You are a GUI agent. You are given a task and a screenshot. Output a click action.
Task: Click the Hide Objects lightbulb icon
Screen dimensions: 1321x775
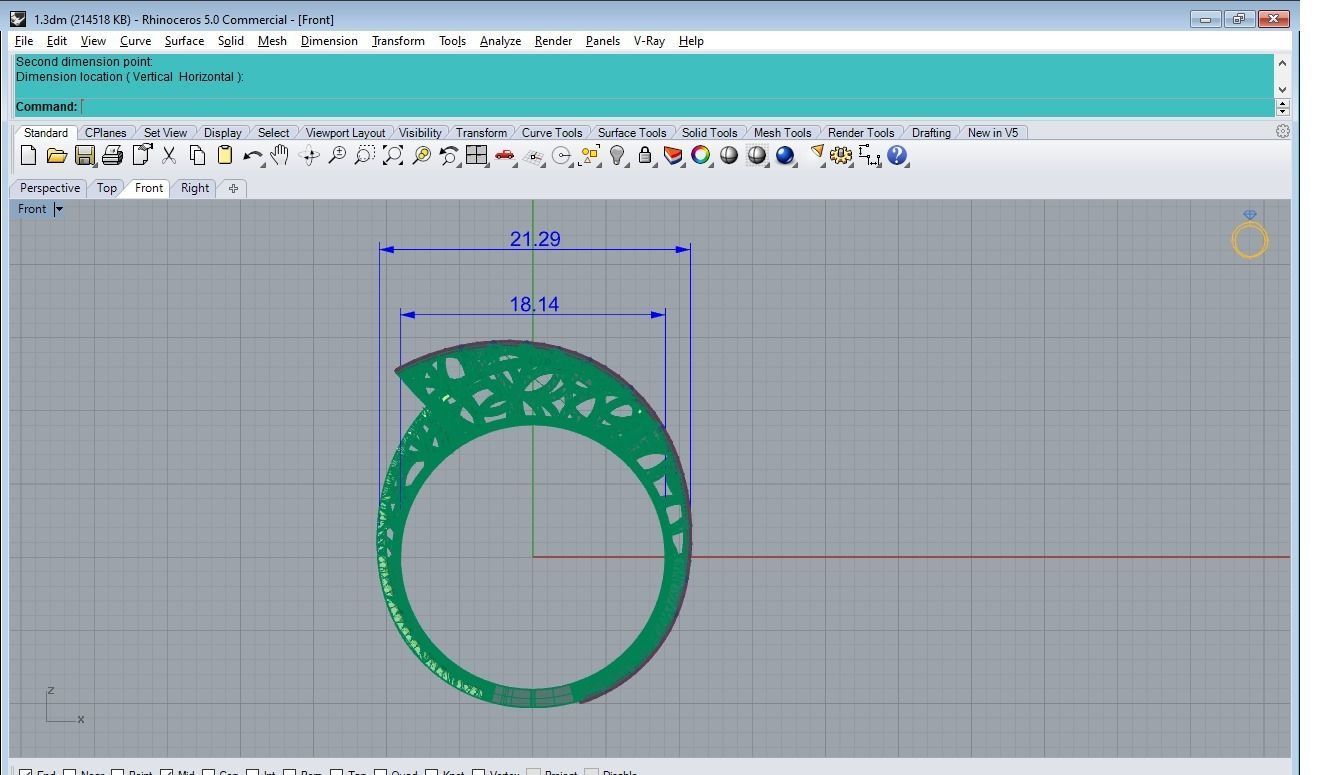pyautogui.click(x=617, y=155)
